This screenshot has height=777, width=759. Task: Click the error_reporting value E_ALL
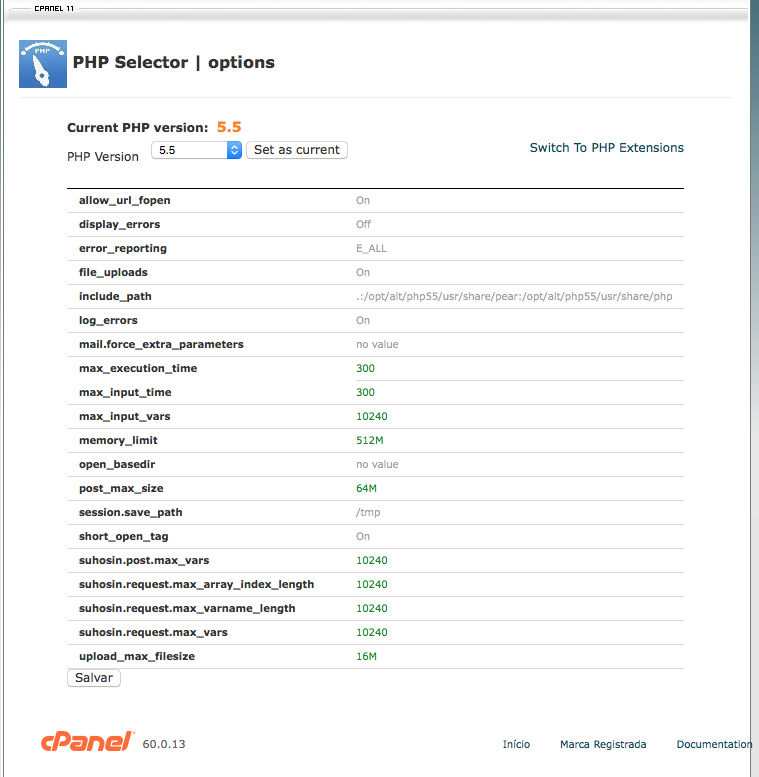click(371, 248)
